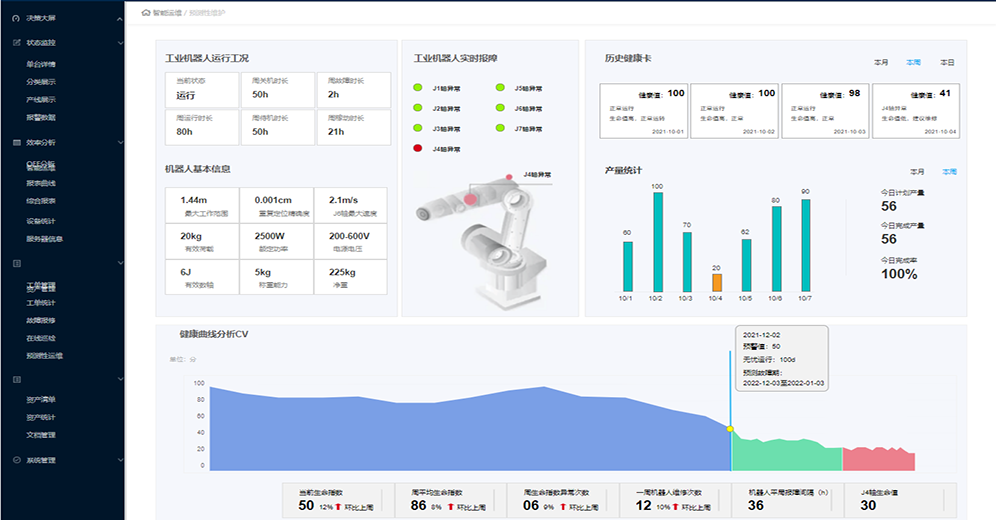
Task: Click the red fault region of health curve
Action: 878,460
